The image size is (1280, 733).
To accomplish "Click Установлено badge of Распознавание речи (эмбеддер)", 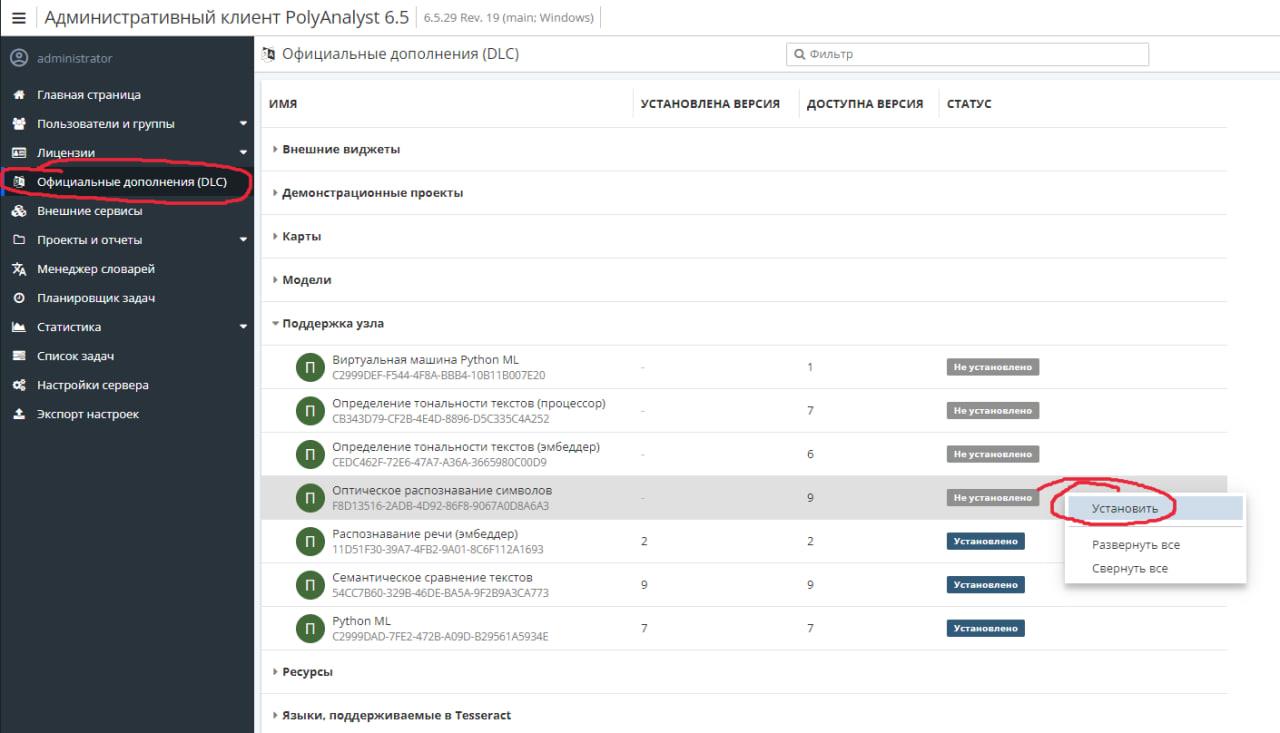I will coord(986,541).
